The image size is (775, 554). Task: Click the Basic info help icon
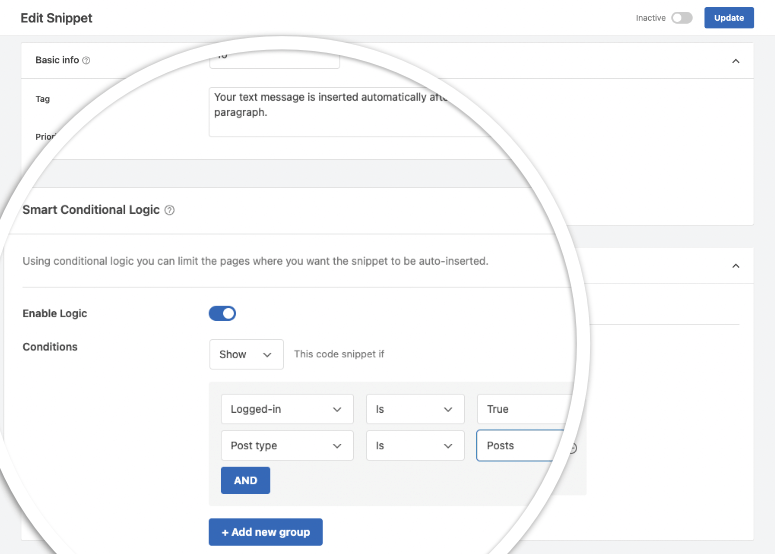[86, 61]
